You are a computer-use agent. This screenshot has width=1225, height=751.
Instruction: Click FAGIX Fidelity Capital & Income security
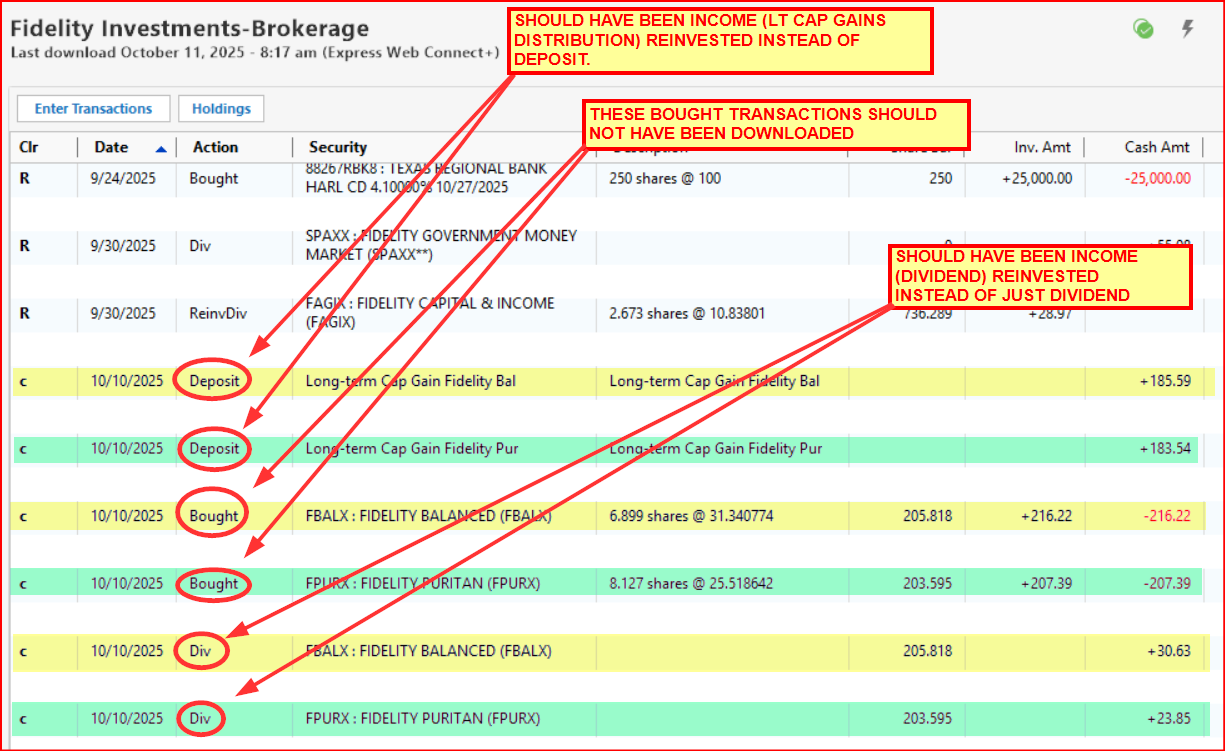point(430,313)
